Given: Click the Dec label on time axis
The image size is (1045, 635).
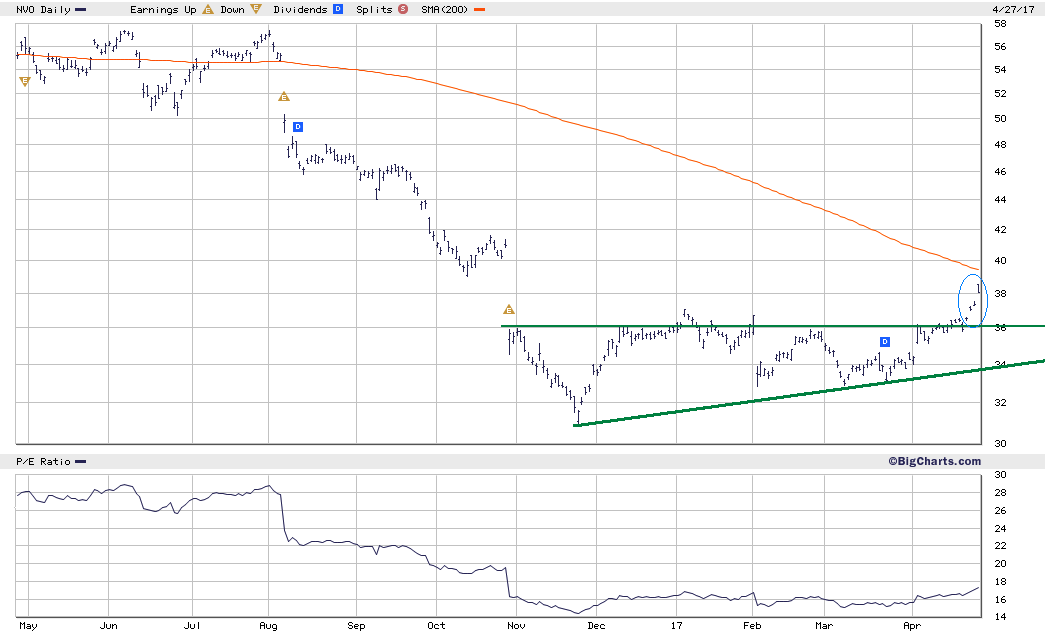Looking at the screenshot, I should click(x=596, y=626).
